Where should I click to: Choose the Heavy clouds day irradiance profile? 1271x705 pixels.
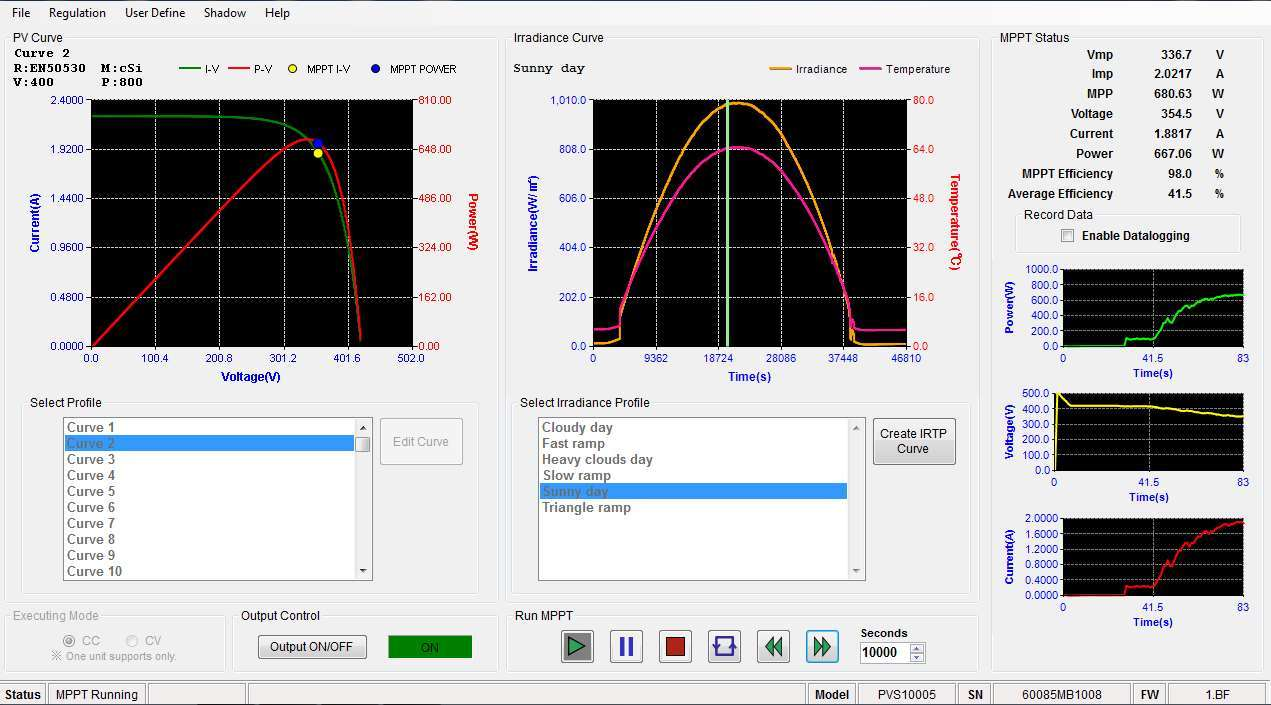pyautogui.click(x=693, y=460)
